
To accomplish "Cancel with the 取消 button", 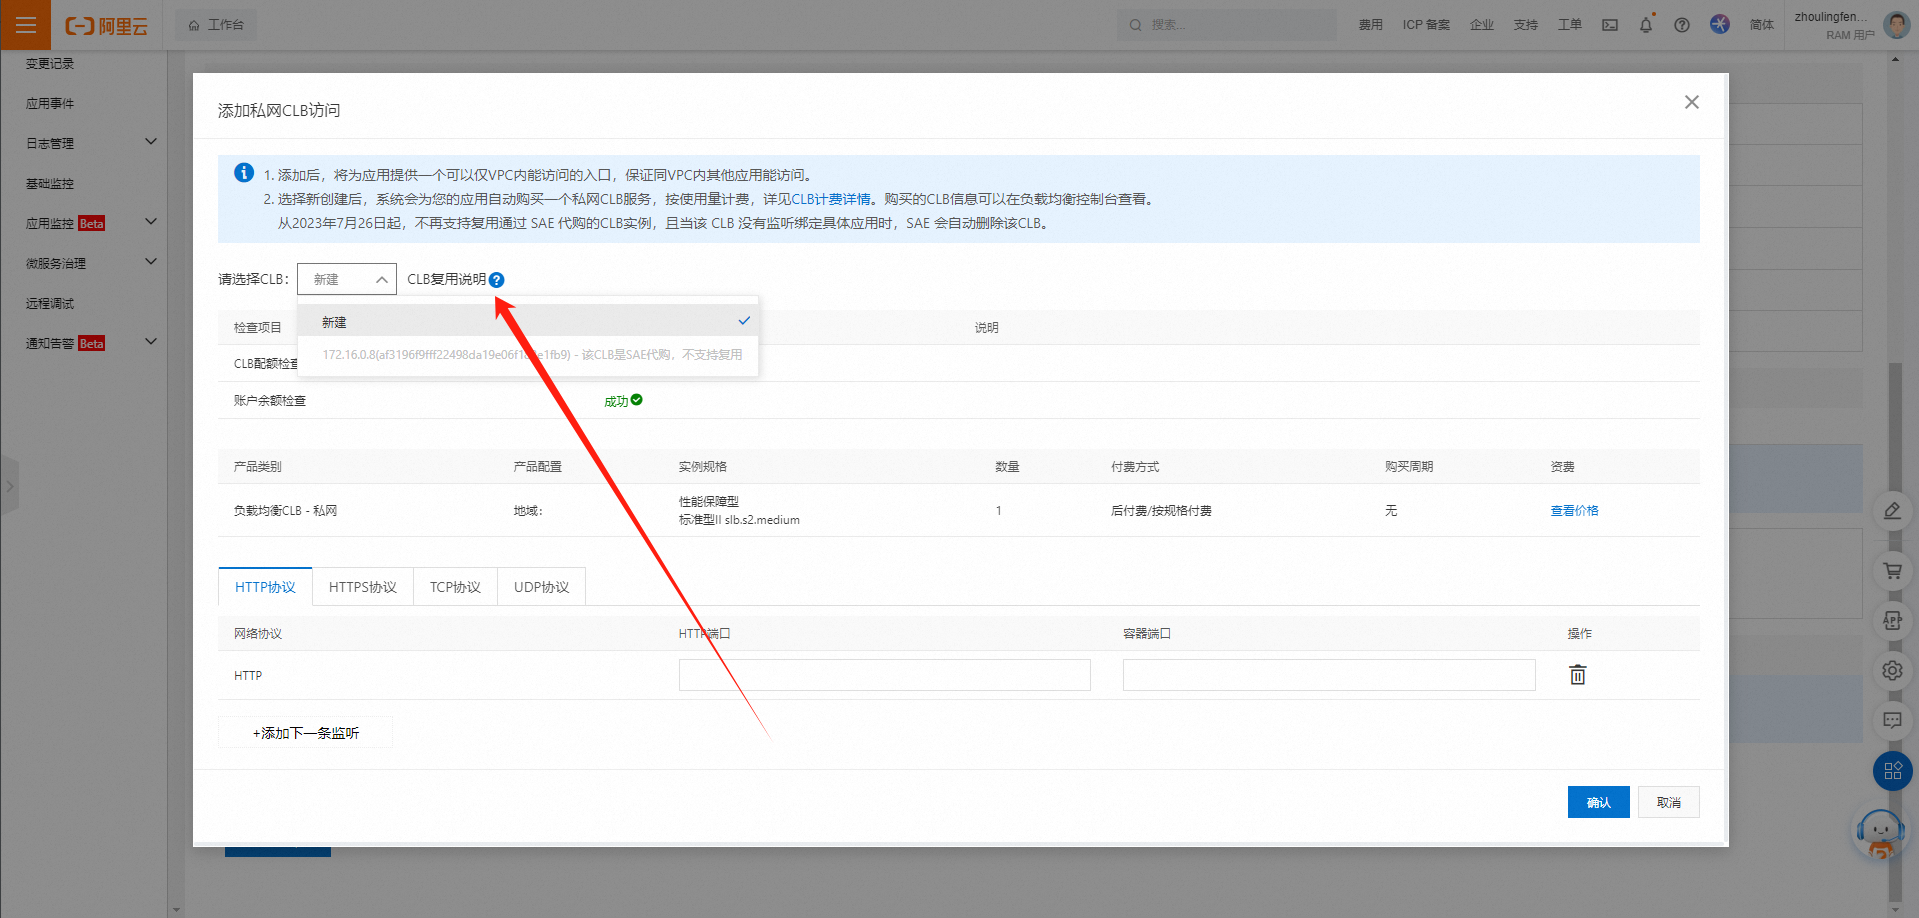I will click(x=1669, y=802).
